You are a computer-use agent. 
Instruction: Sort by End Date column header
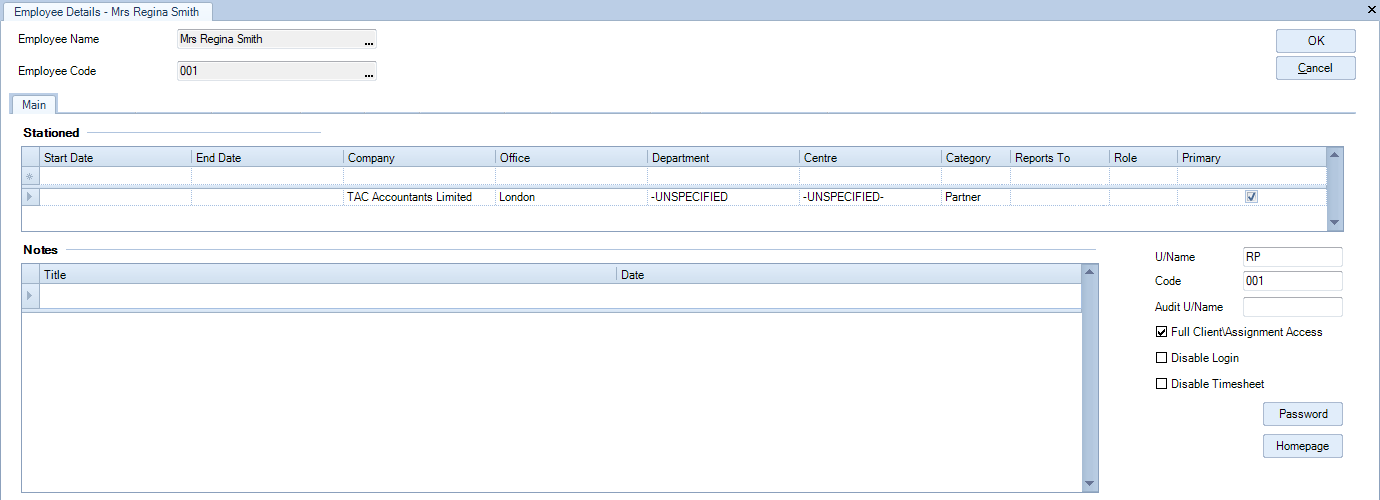click(x=267, y=158)
